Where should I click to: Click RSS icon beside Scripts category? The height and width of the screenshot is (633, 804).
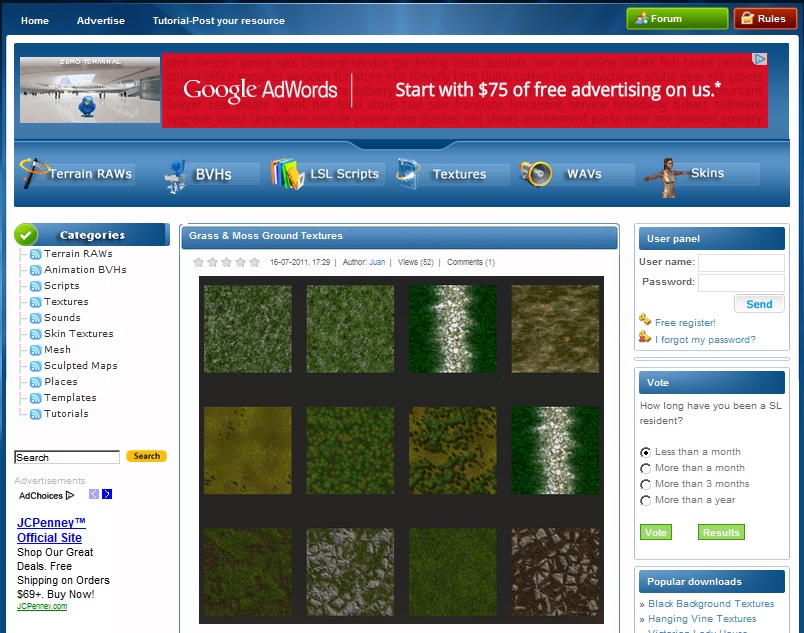coord(35,286)
